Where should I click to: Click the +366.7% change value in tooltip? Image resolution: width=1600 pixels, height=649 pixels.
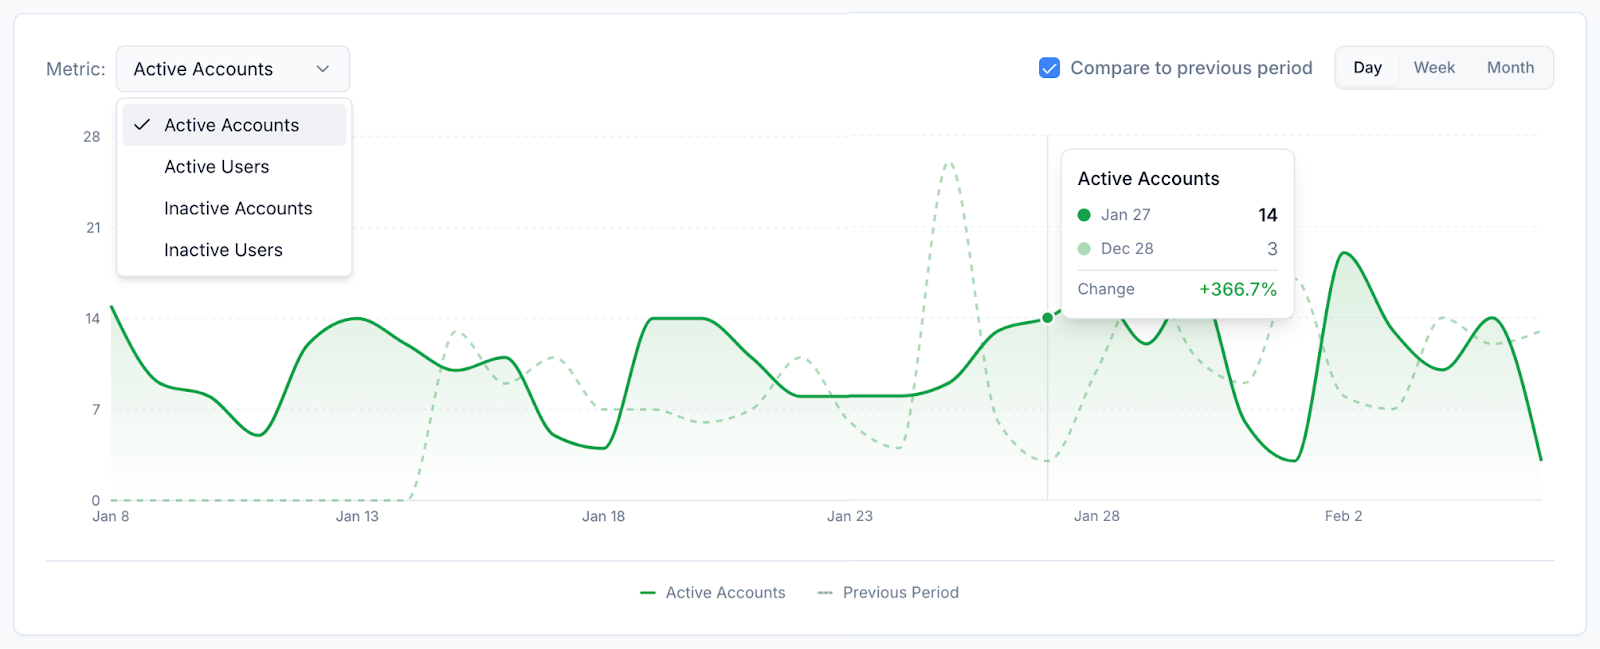[1238, 289]
